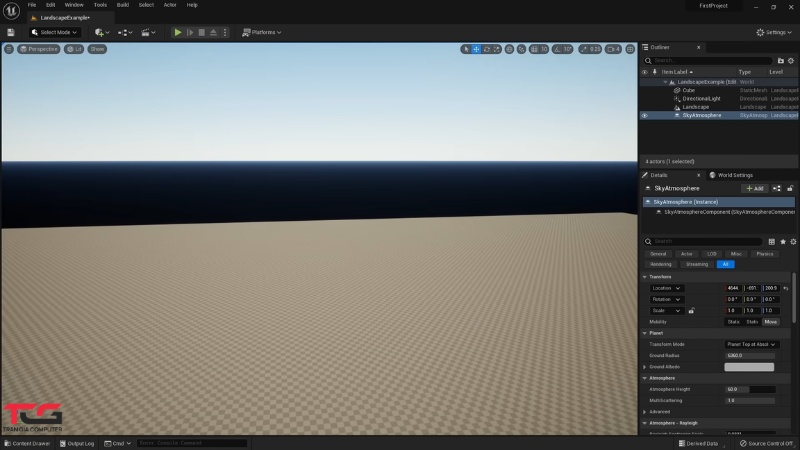The height and width of the screenshot is (450, 800).
Task: Click the pin column header in Outliner
Action: click(655, 72)
